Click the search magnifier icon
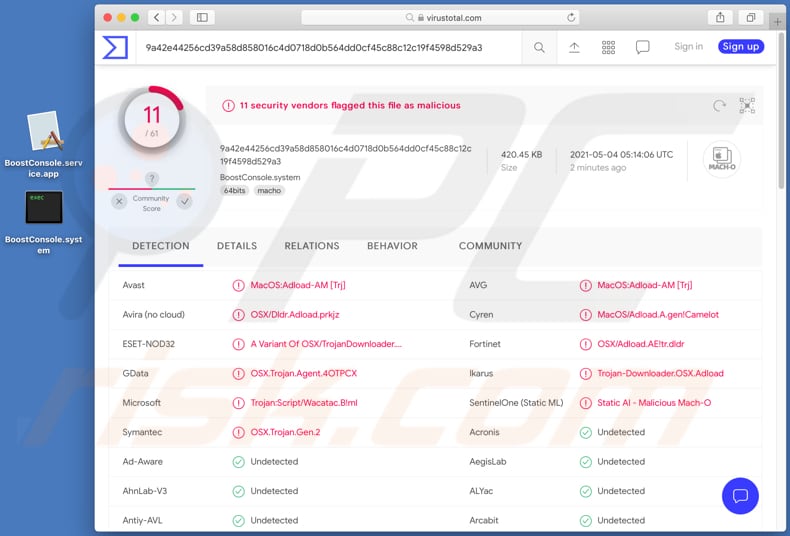 pyautogui.click(x=539, y=47)
